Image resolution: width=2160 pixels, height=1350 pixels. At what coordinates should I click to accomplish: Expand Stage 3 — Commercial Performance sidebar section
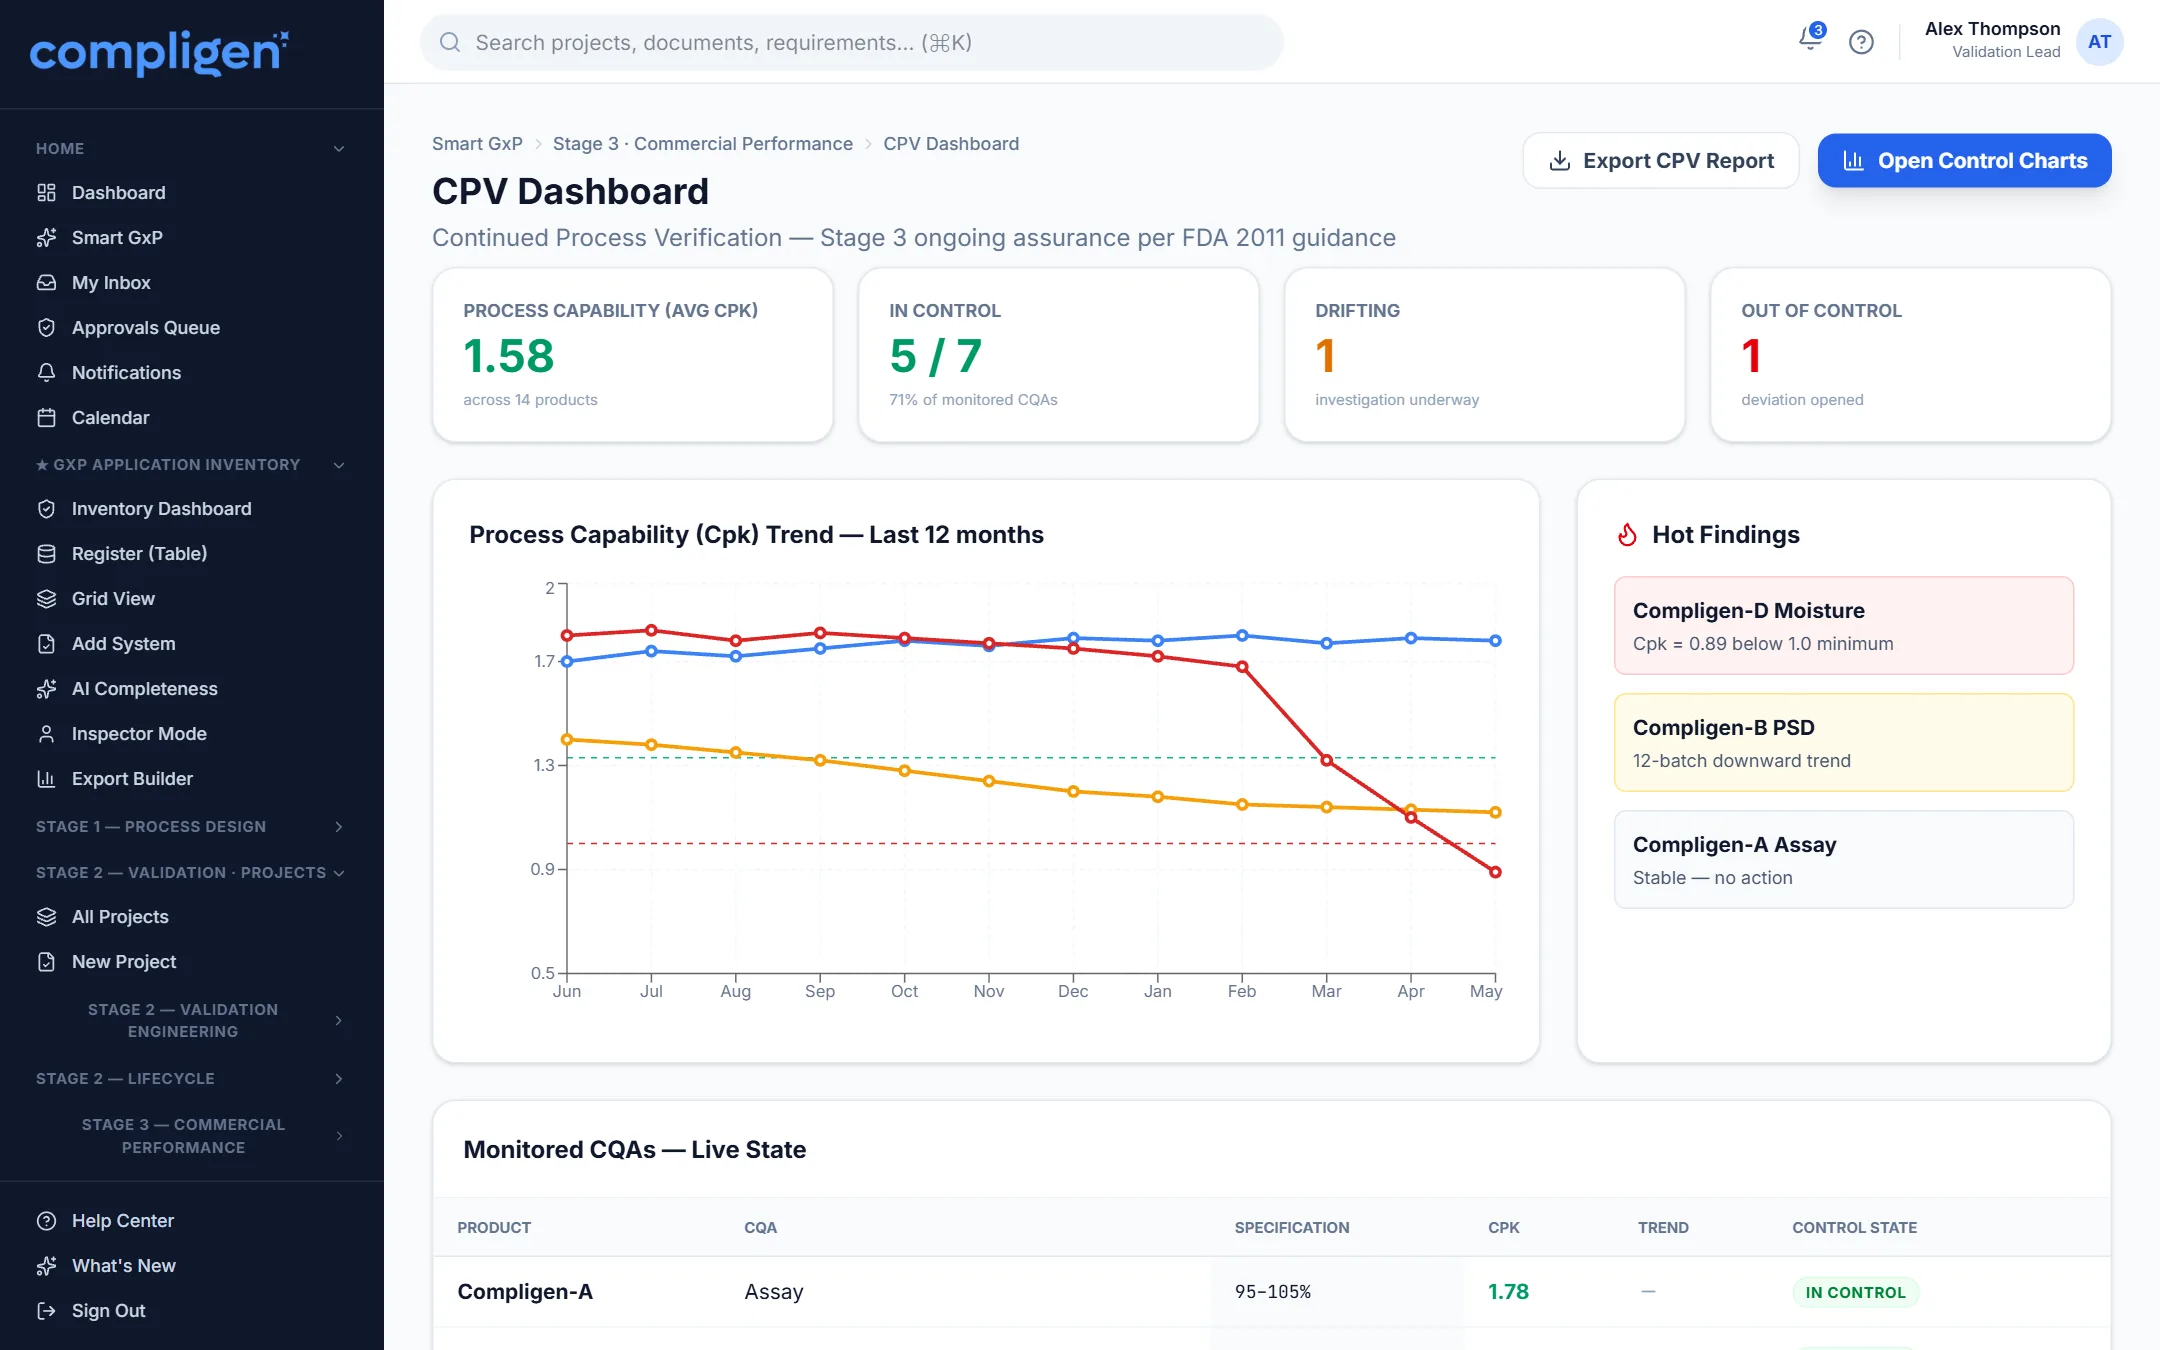pos(339,1136)
